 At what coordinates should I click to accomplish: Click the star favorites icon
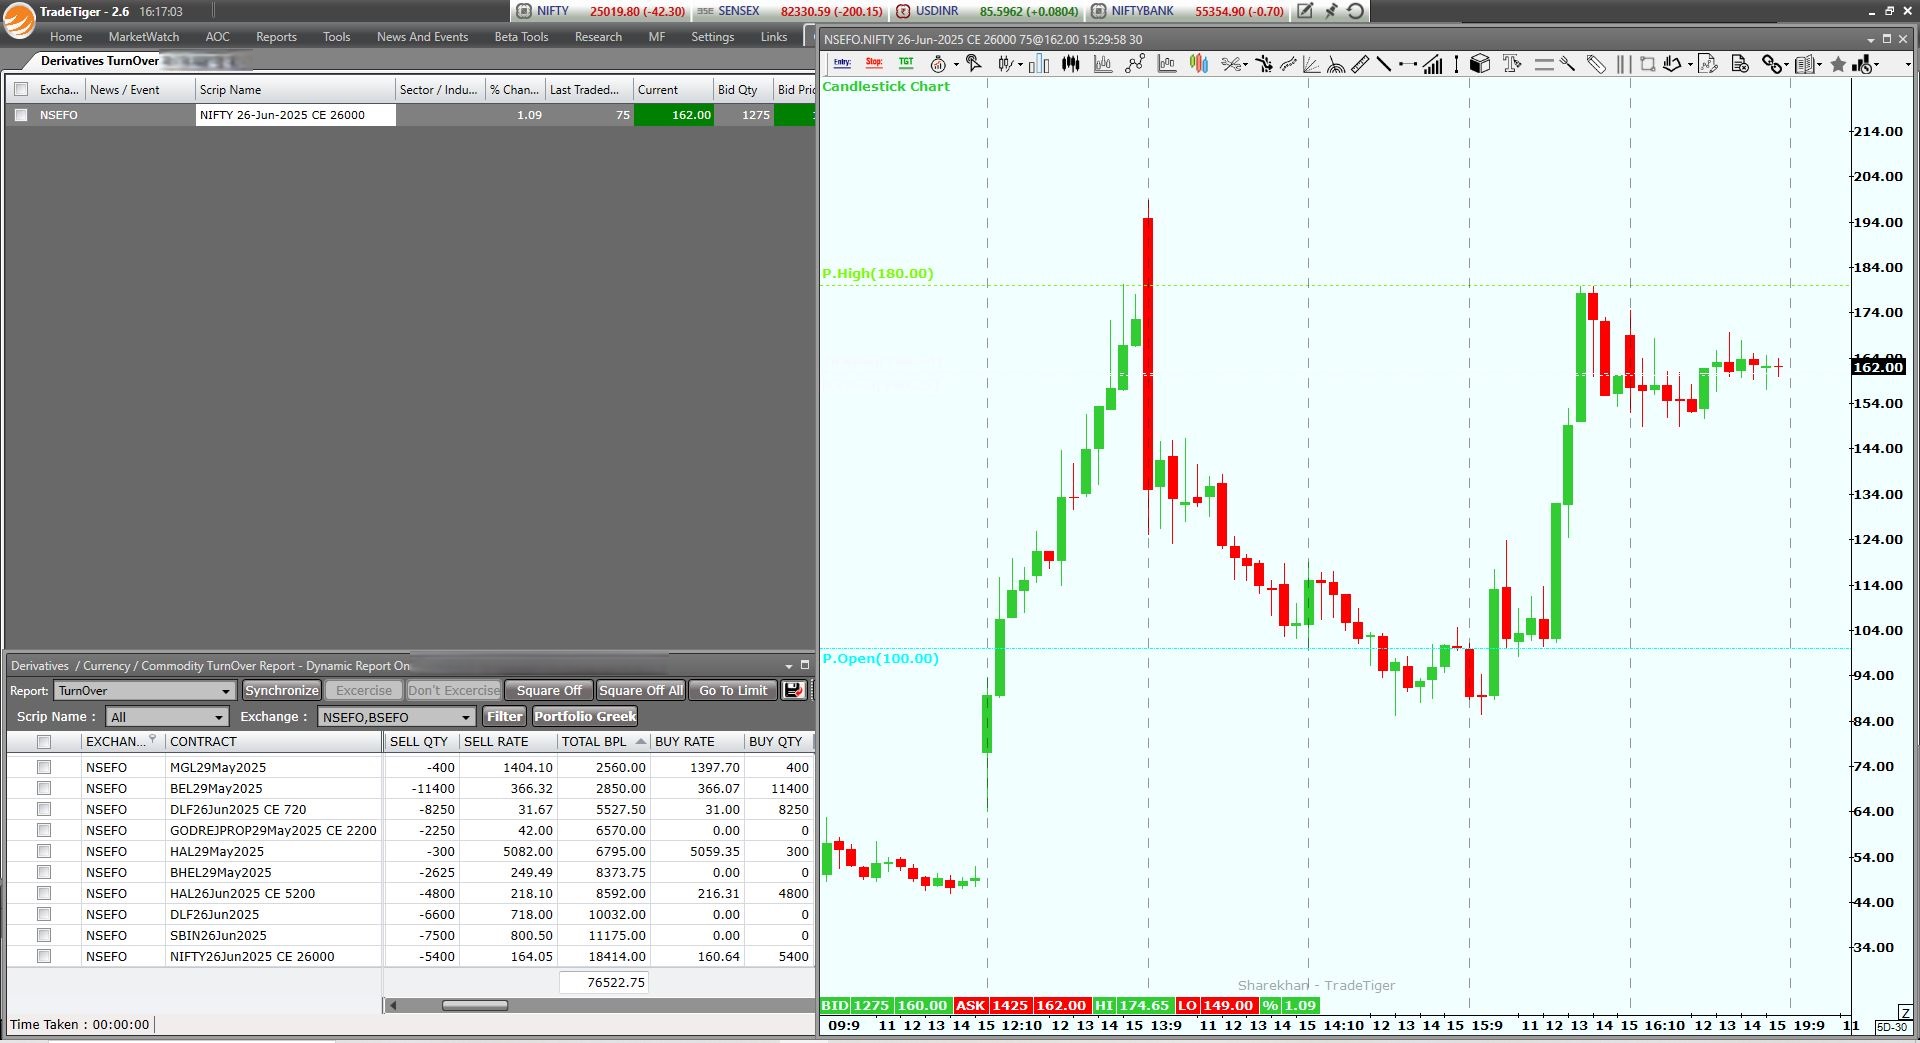pyautogui.click(x=1838, y=64)
